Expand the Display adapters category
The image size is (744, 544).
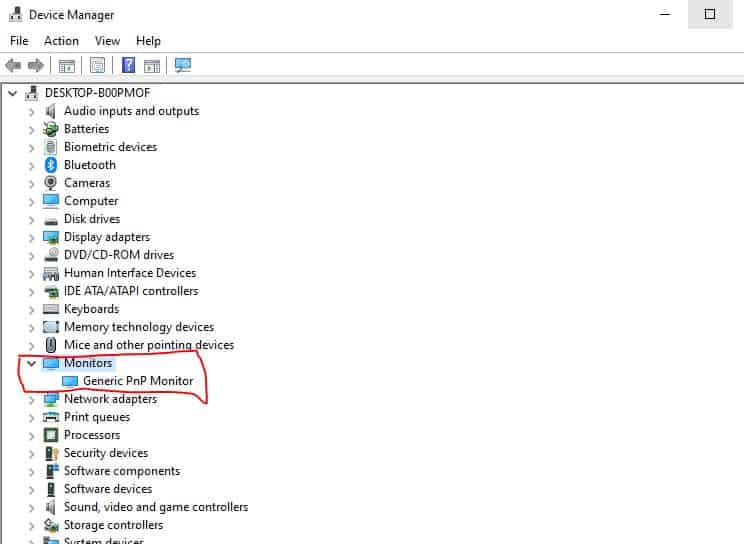click(x=31, y=238)
